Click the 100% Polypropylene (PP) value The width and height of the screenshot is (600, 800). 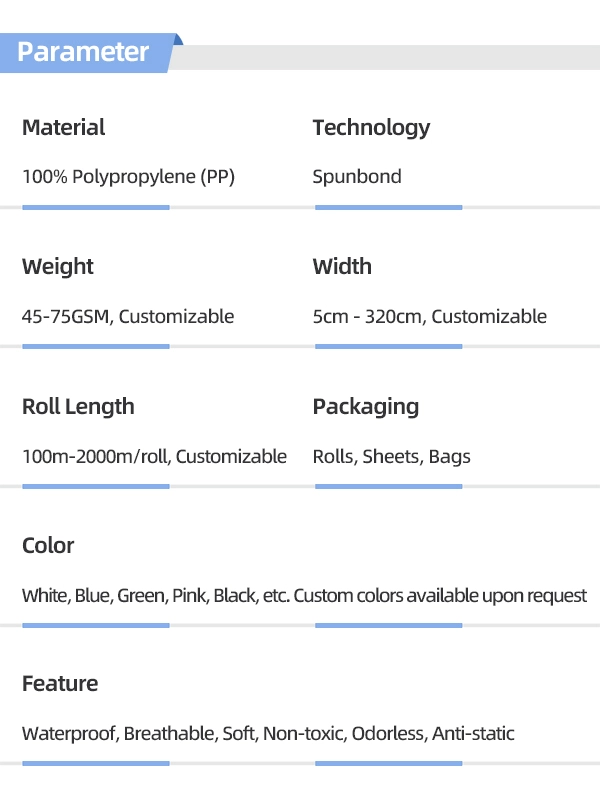[128, 177]
